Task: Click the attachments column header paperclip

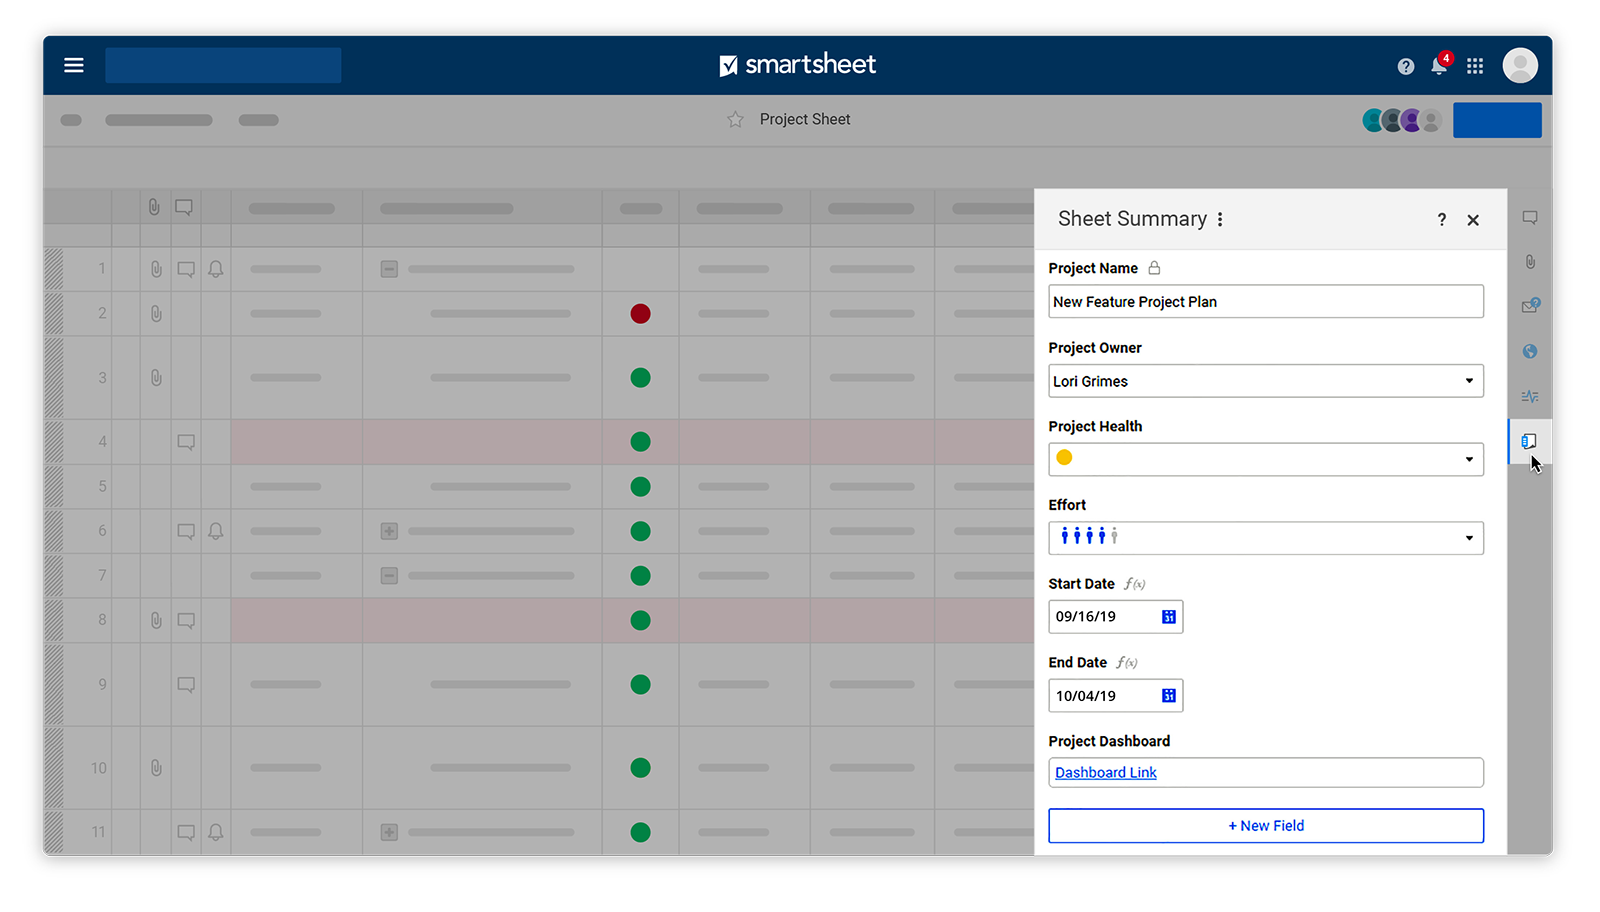Action: coord(154,207)
